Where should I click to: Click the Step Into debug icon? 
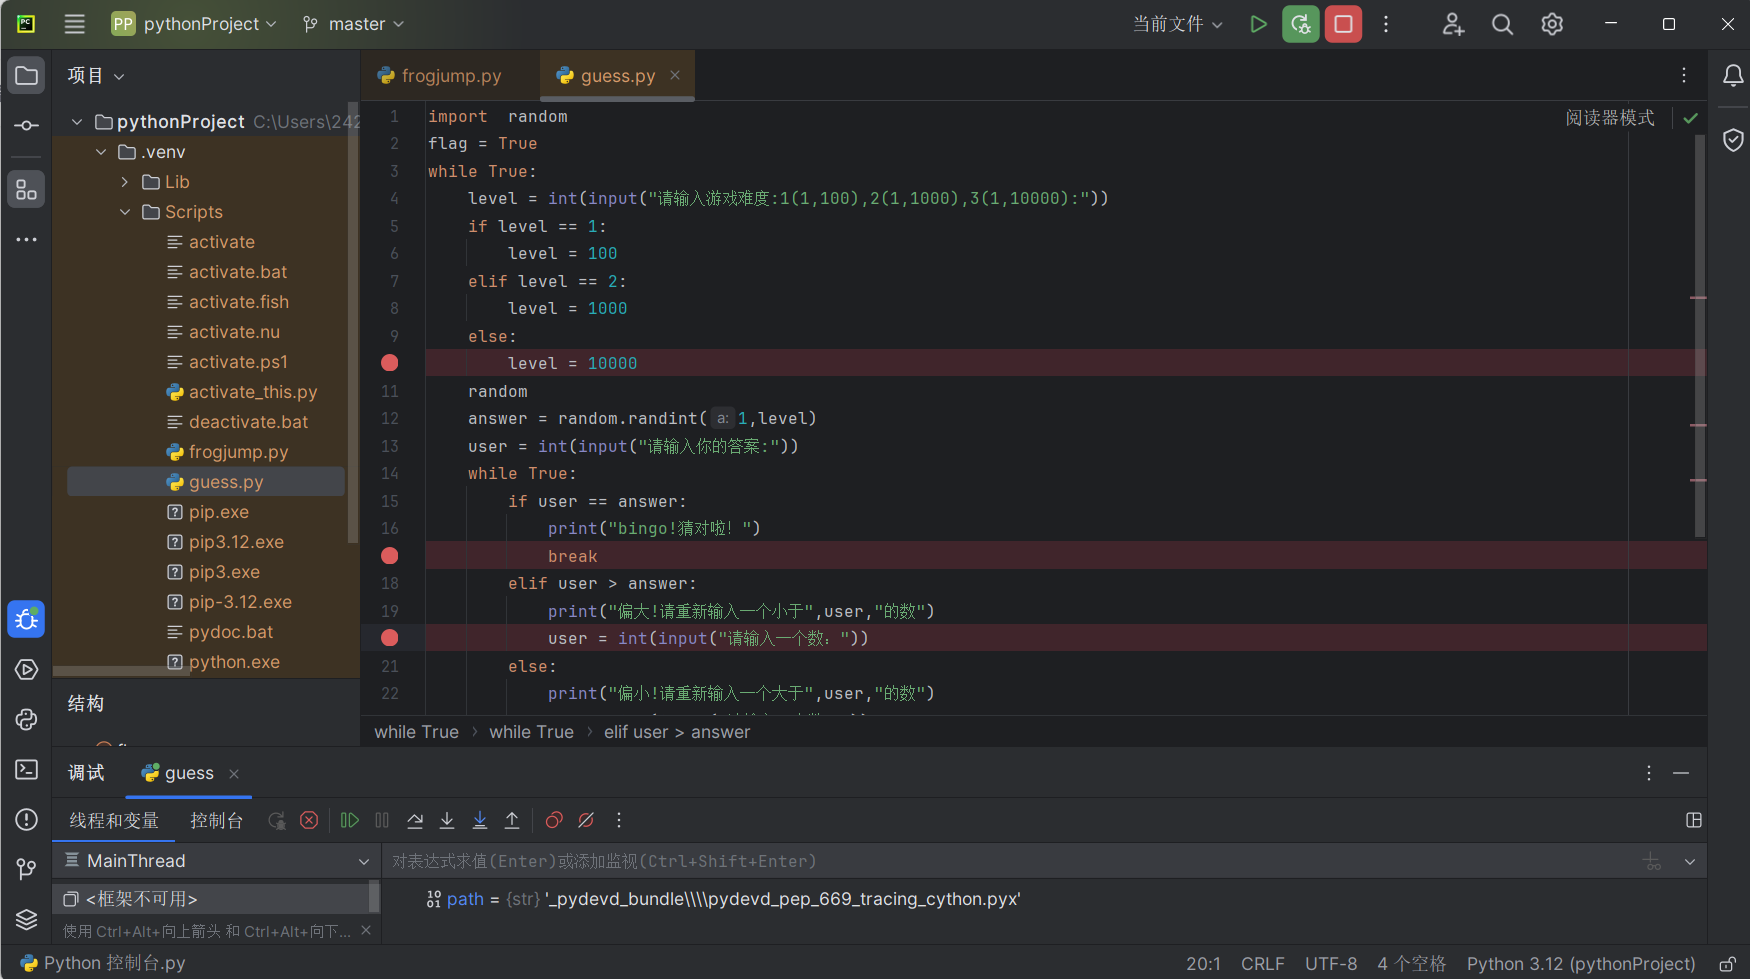(x=447, y=820)
